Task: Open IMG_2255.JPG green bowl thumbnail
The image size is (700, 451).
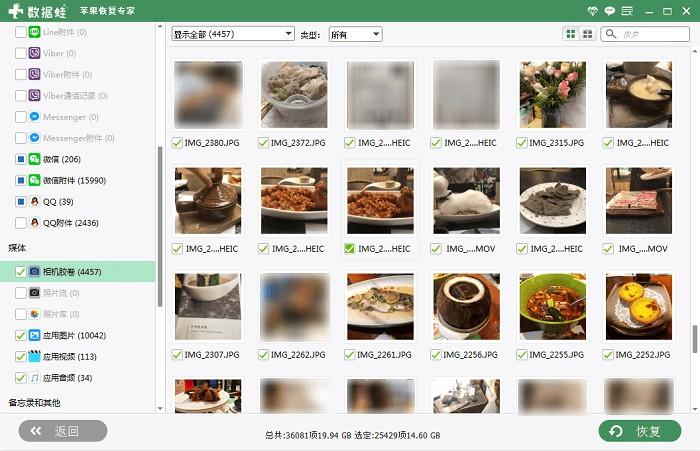Action: coord(553,306)
